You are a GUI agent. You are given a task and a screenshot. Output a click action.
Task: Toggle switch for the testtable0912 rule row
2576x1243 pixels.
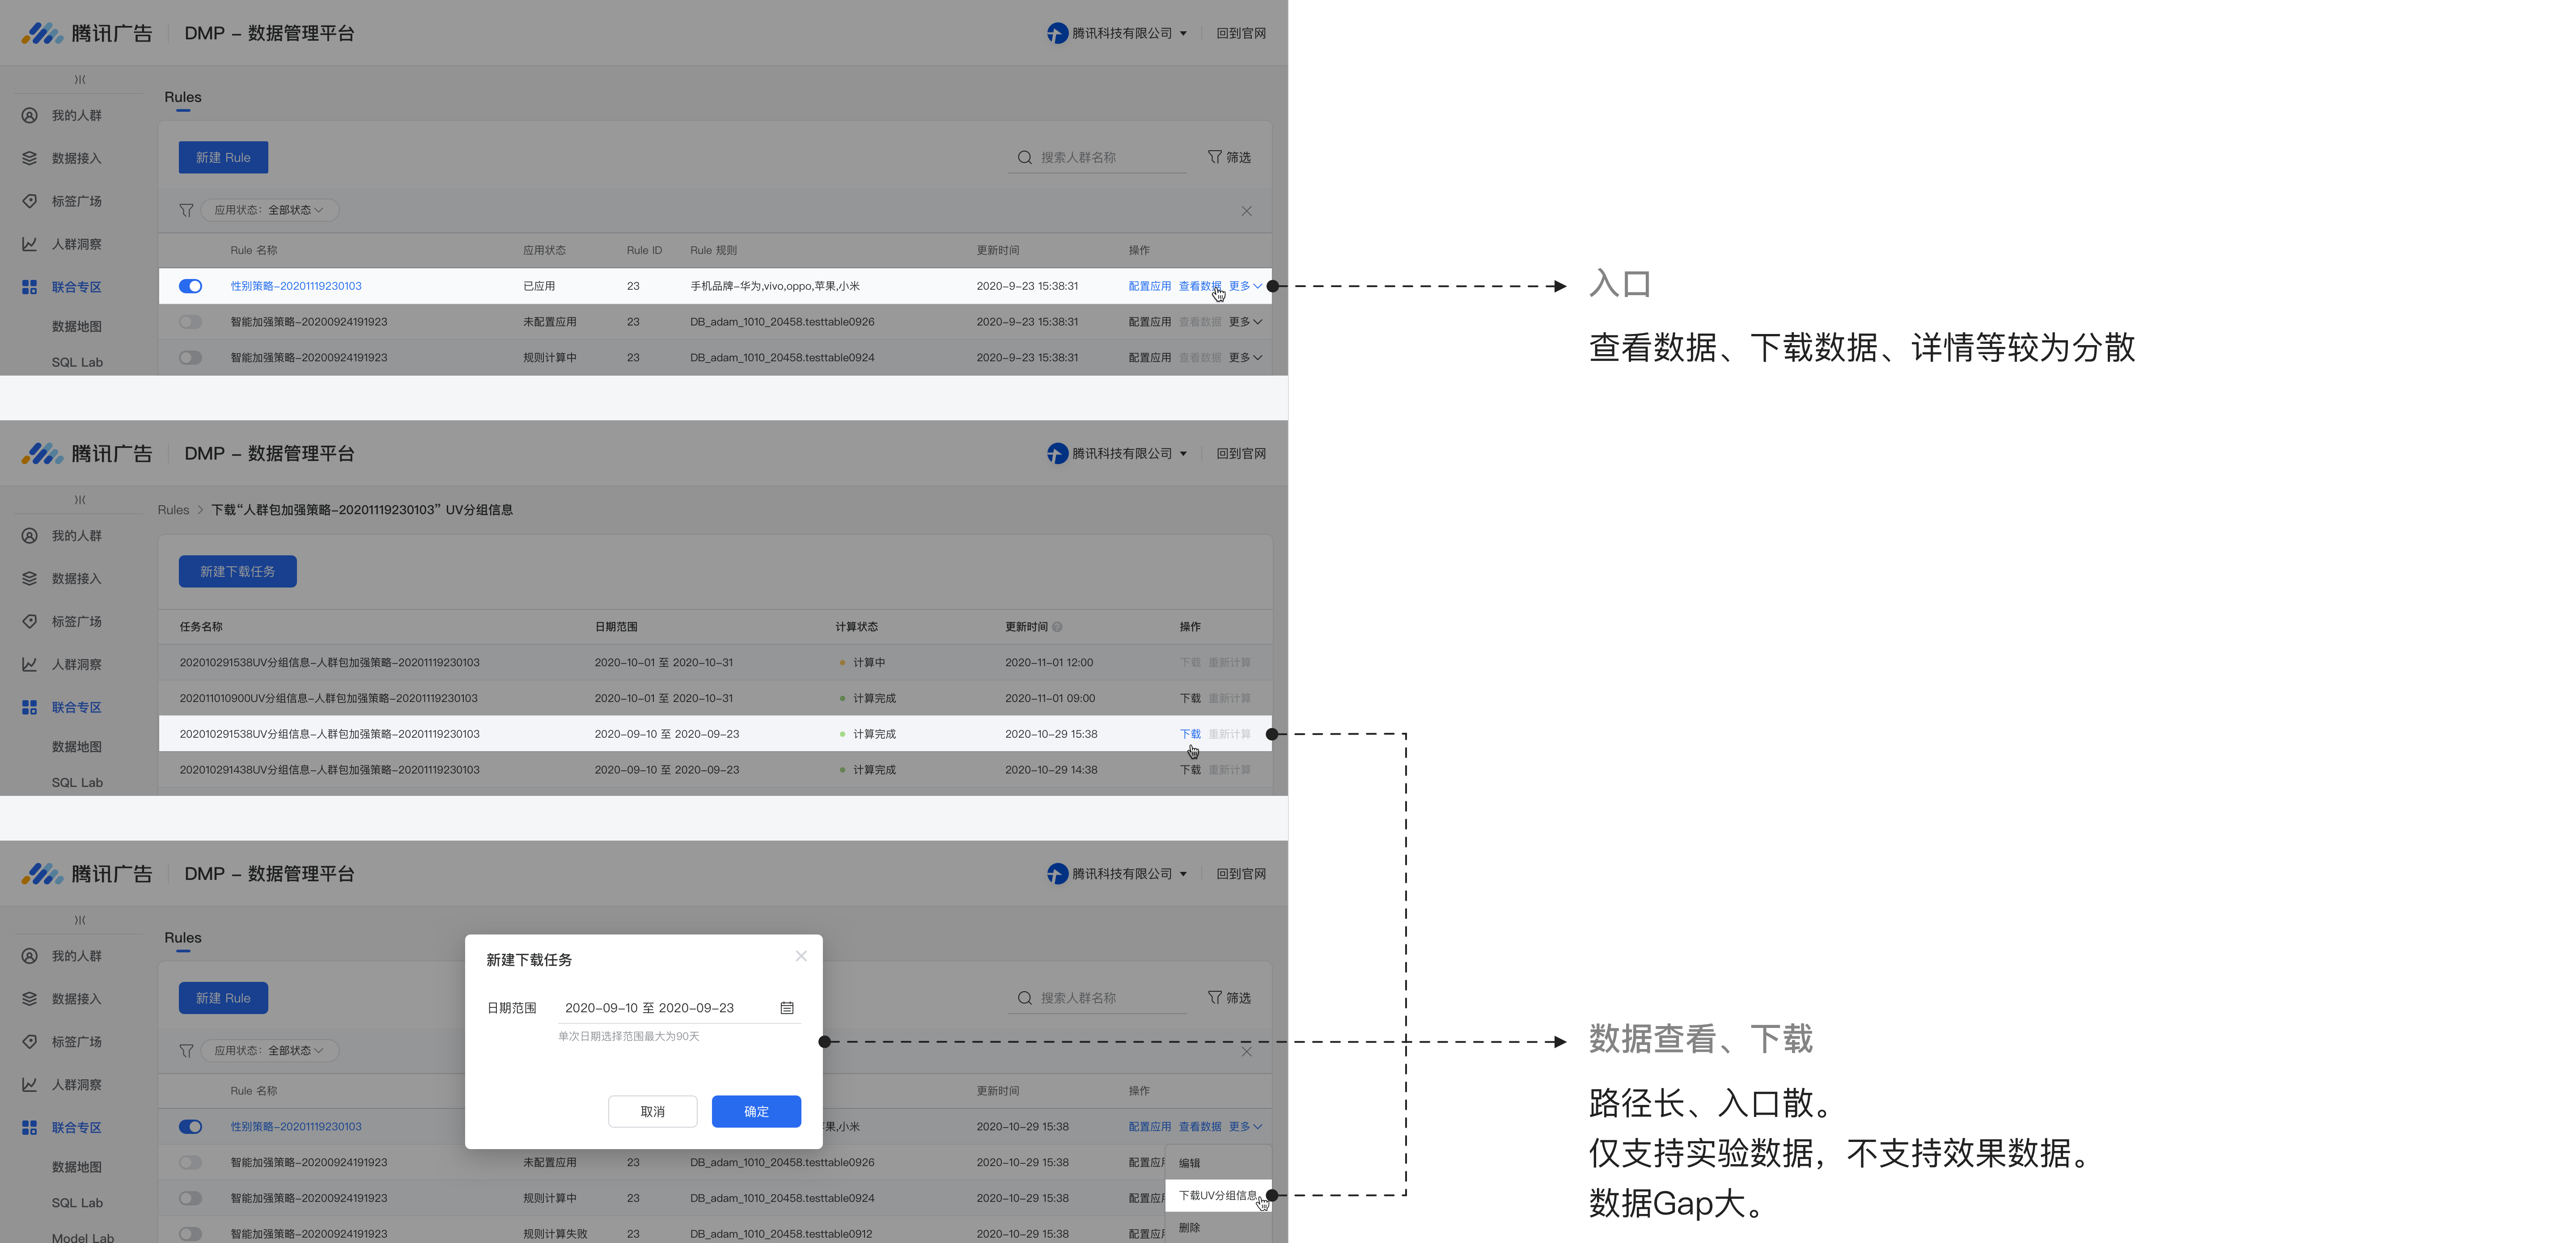click(190, 1234)
